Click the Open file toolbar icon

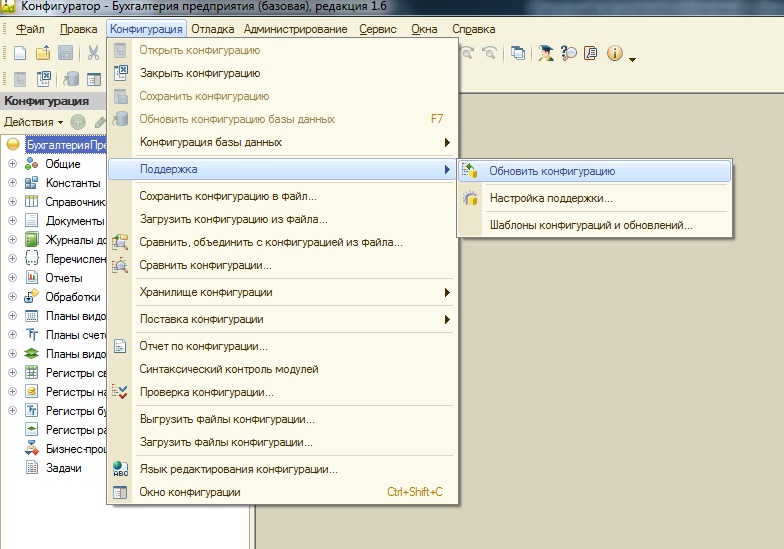pyautogui.click(x=43, y=52)
